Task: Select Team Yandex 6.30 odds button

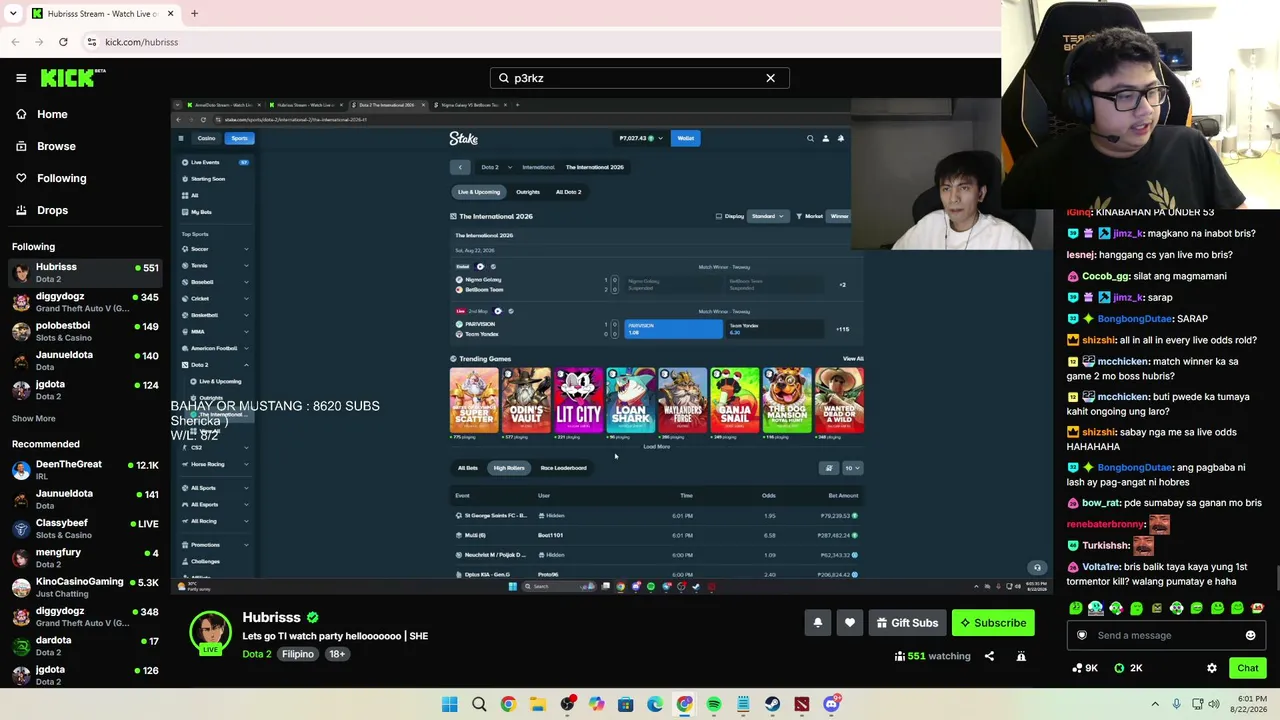Action: pos(774,328)
